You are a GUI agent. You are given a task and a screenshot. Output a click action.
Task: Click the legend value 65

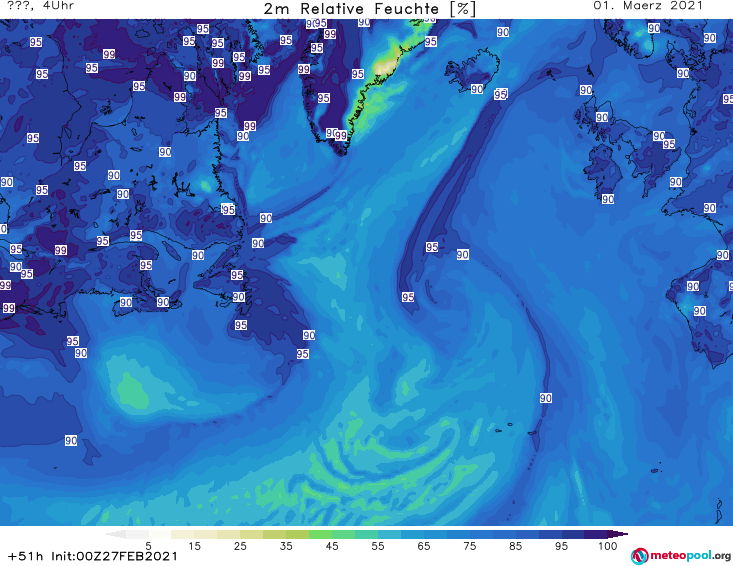(x=424, y=546)
